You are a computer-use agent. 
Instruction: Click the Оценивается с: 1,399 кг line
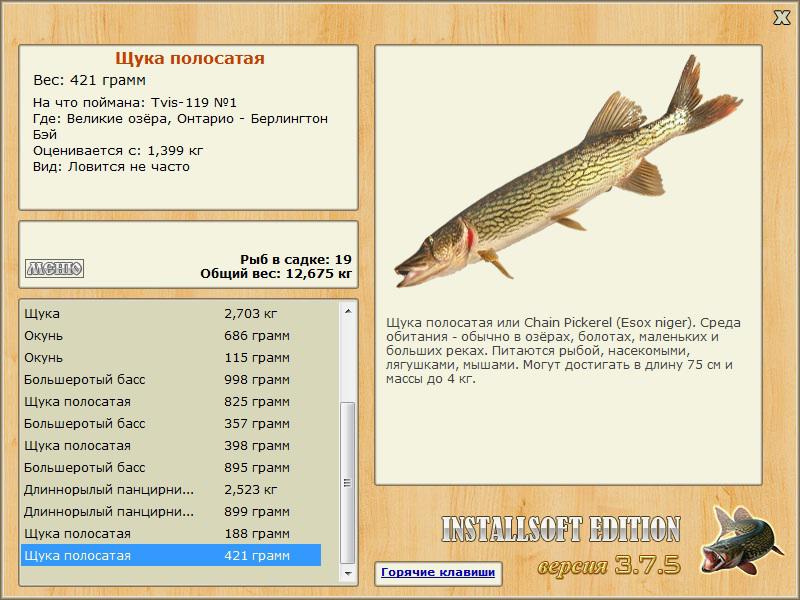[x=118, y=151]
